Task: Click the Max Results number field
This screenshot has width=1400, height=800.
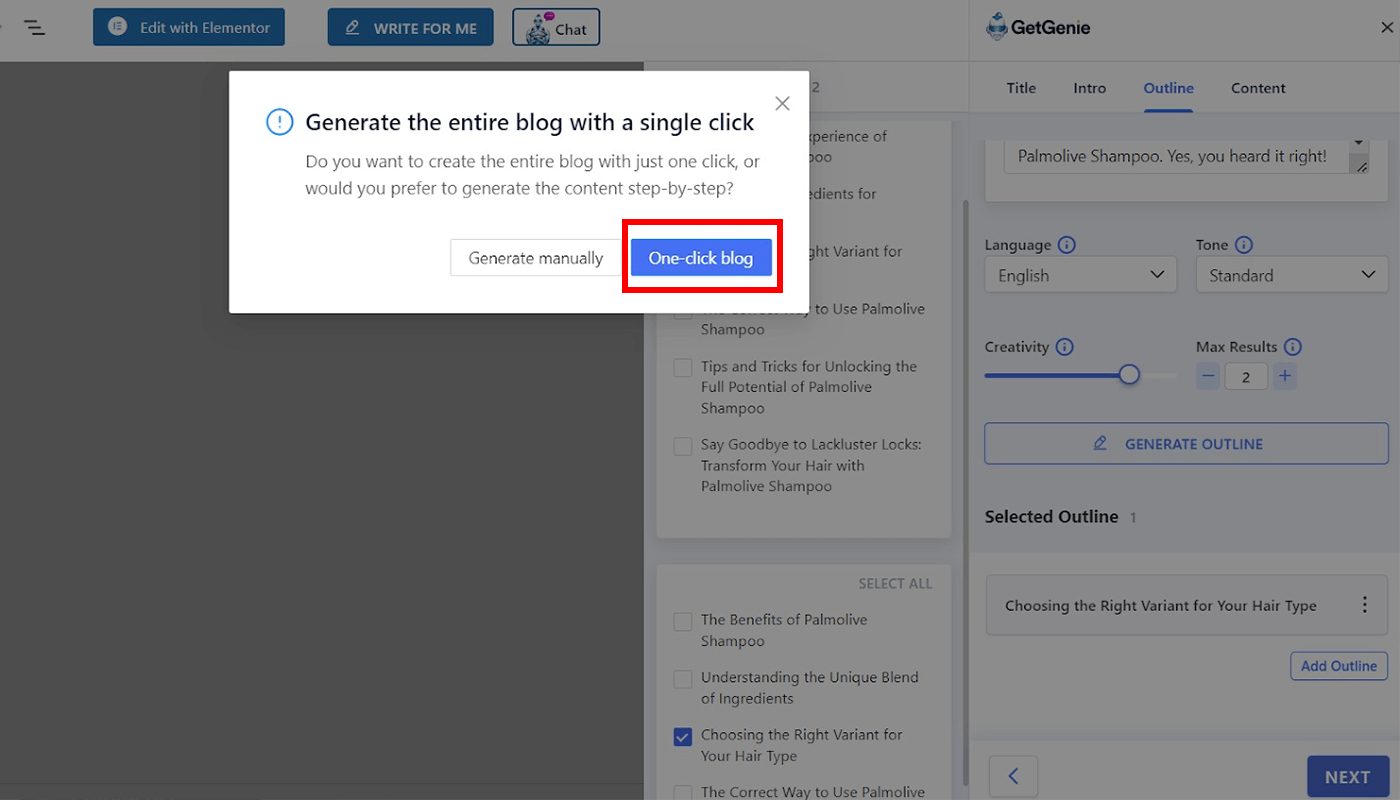Action: click(x=1246, y=377)
